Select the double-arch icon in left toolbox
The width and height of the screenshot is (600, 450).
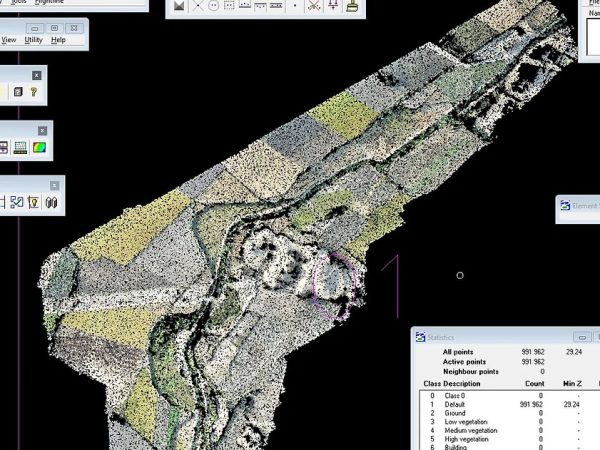(x=51, y=203)
